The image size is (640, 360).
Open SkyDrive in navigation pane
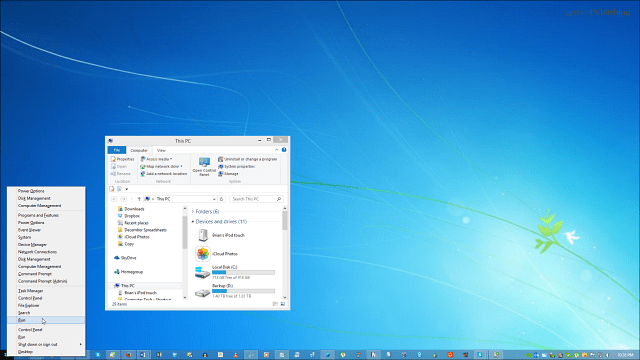point(125,258)
